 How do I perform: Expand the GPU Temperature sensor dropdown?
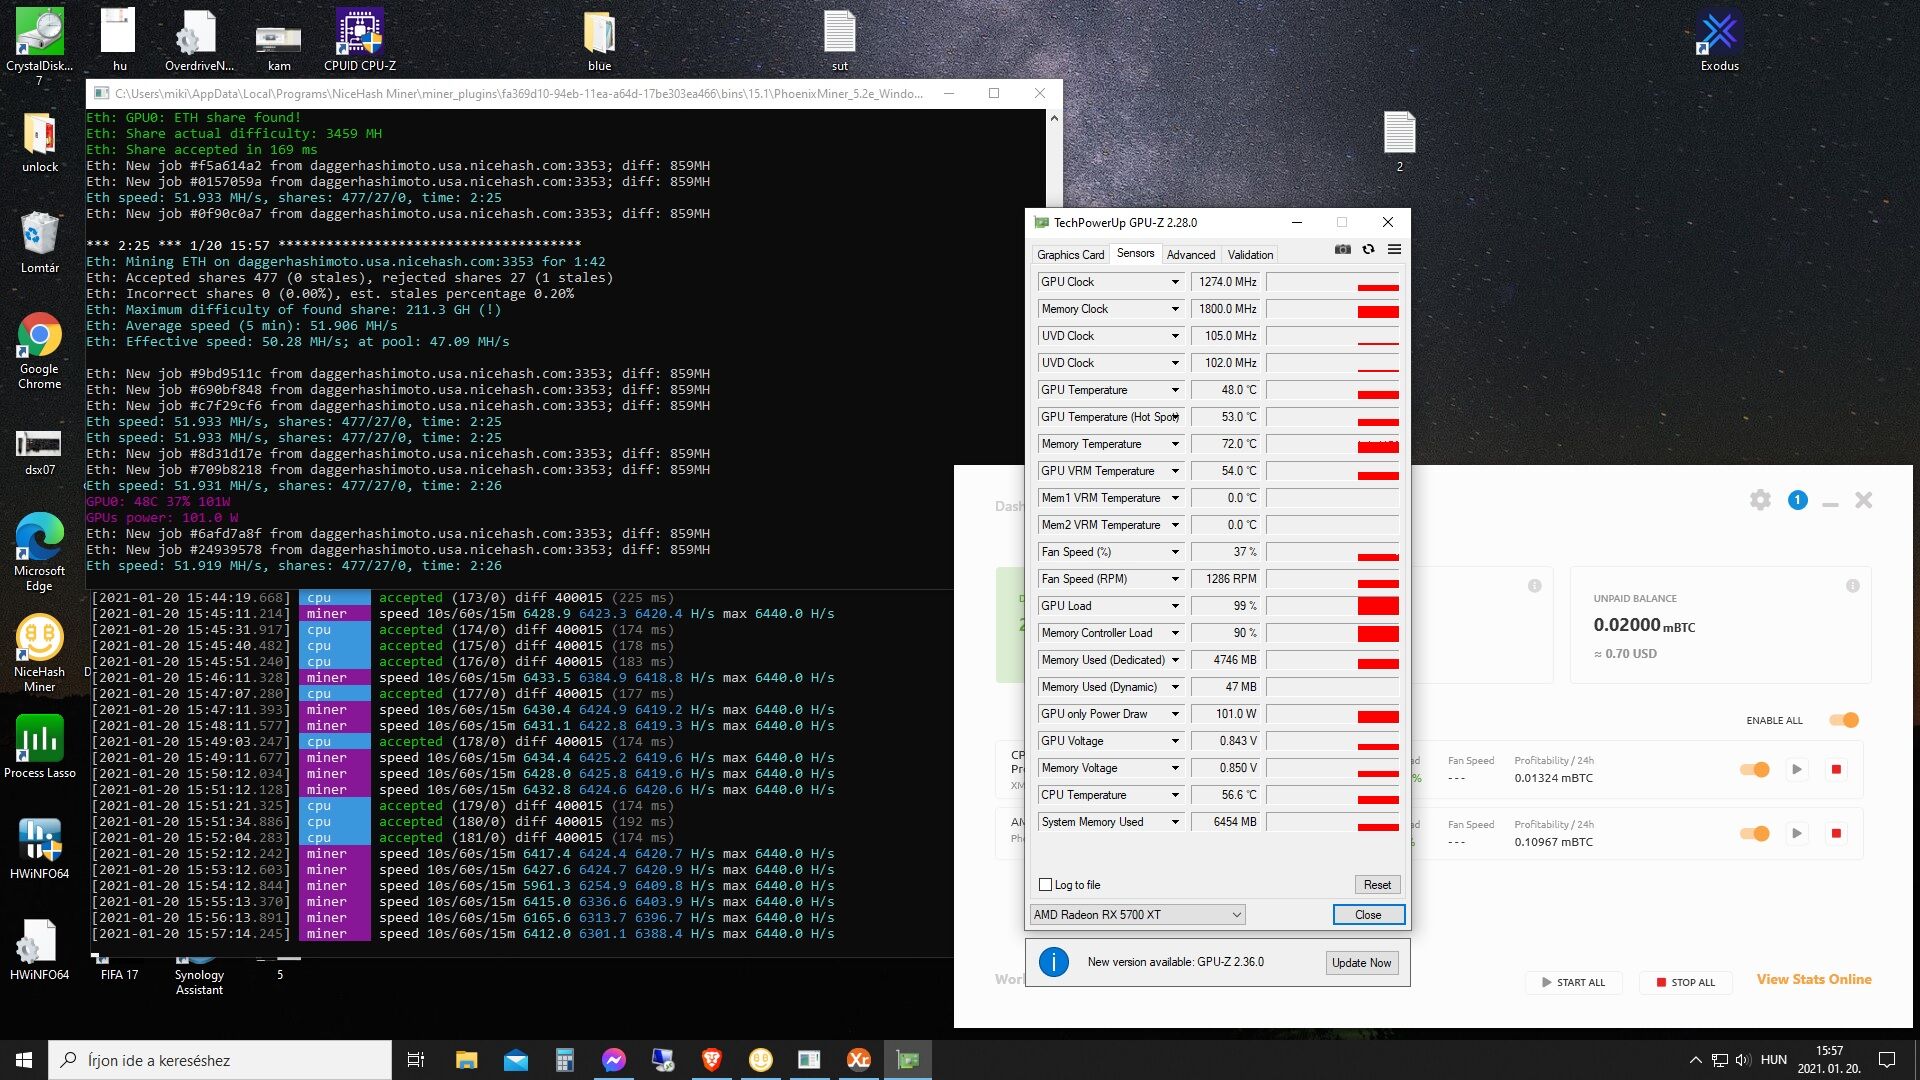coord(1175,390)
